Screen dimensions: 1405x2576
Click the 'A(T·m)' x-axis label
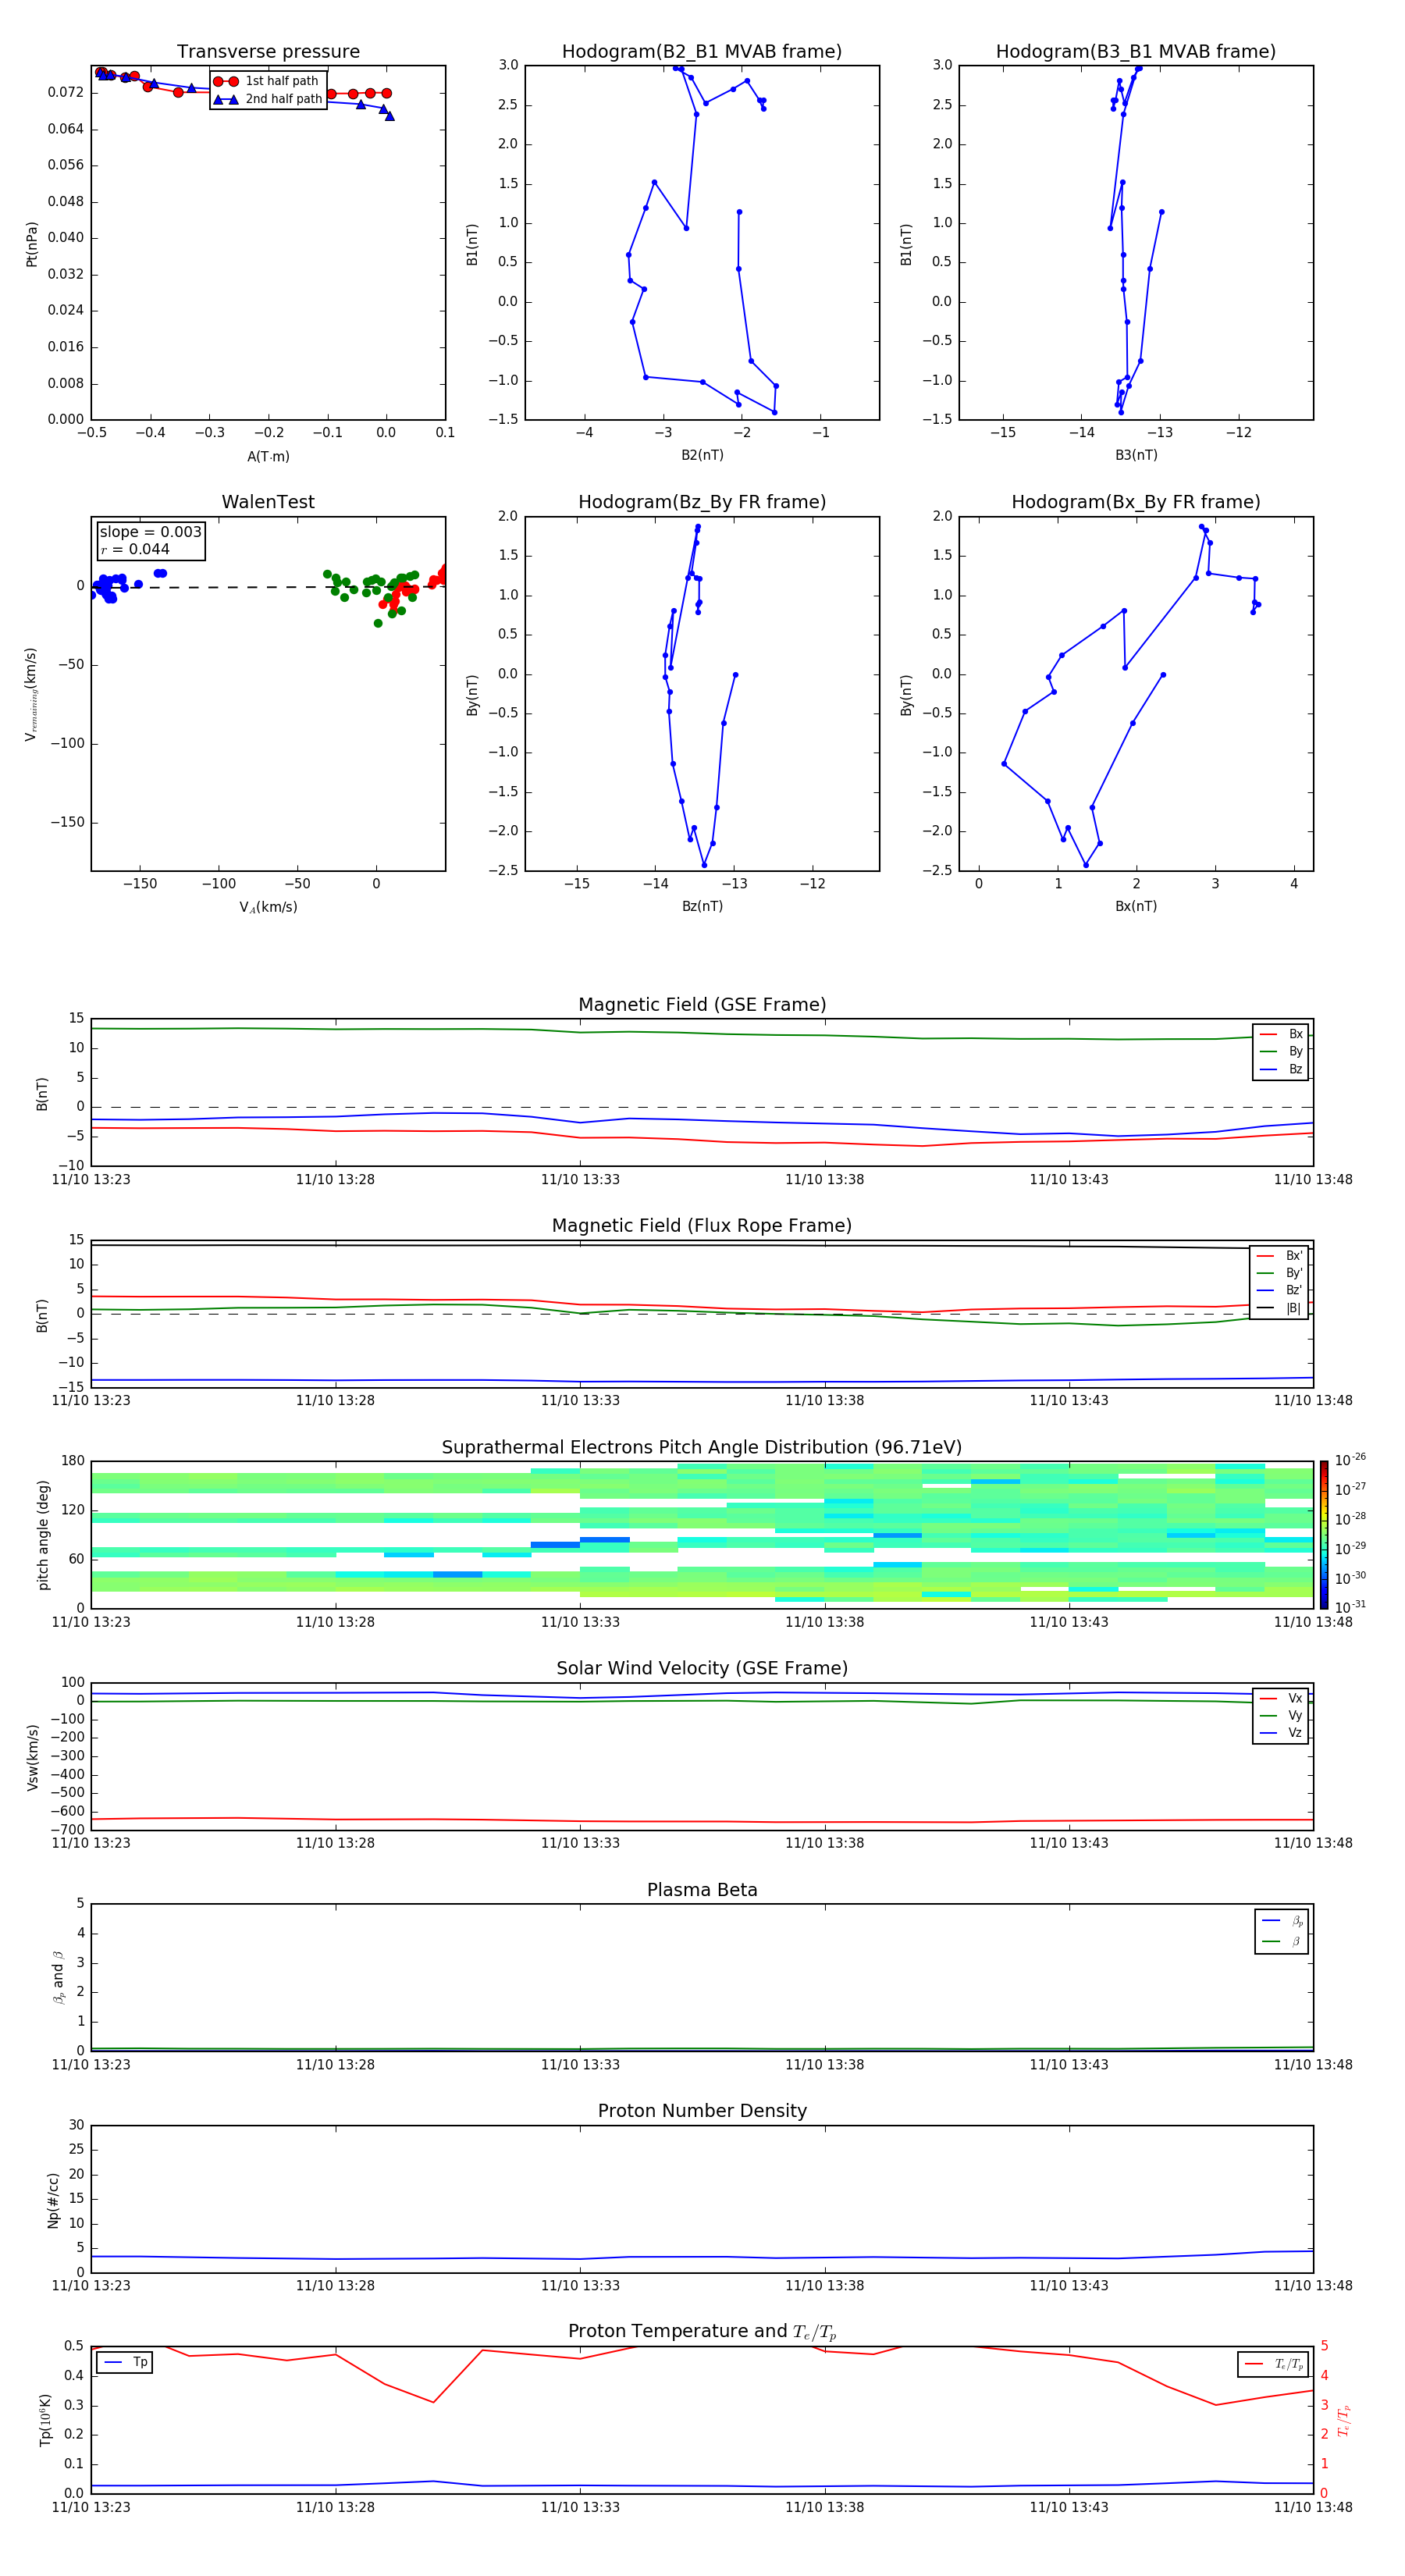click(x=268, y=457)
